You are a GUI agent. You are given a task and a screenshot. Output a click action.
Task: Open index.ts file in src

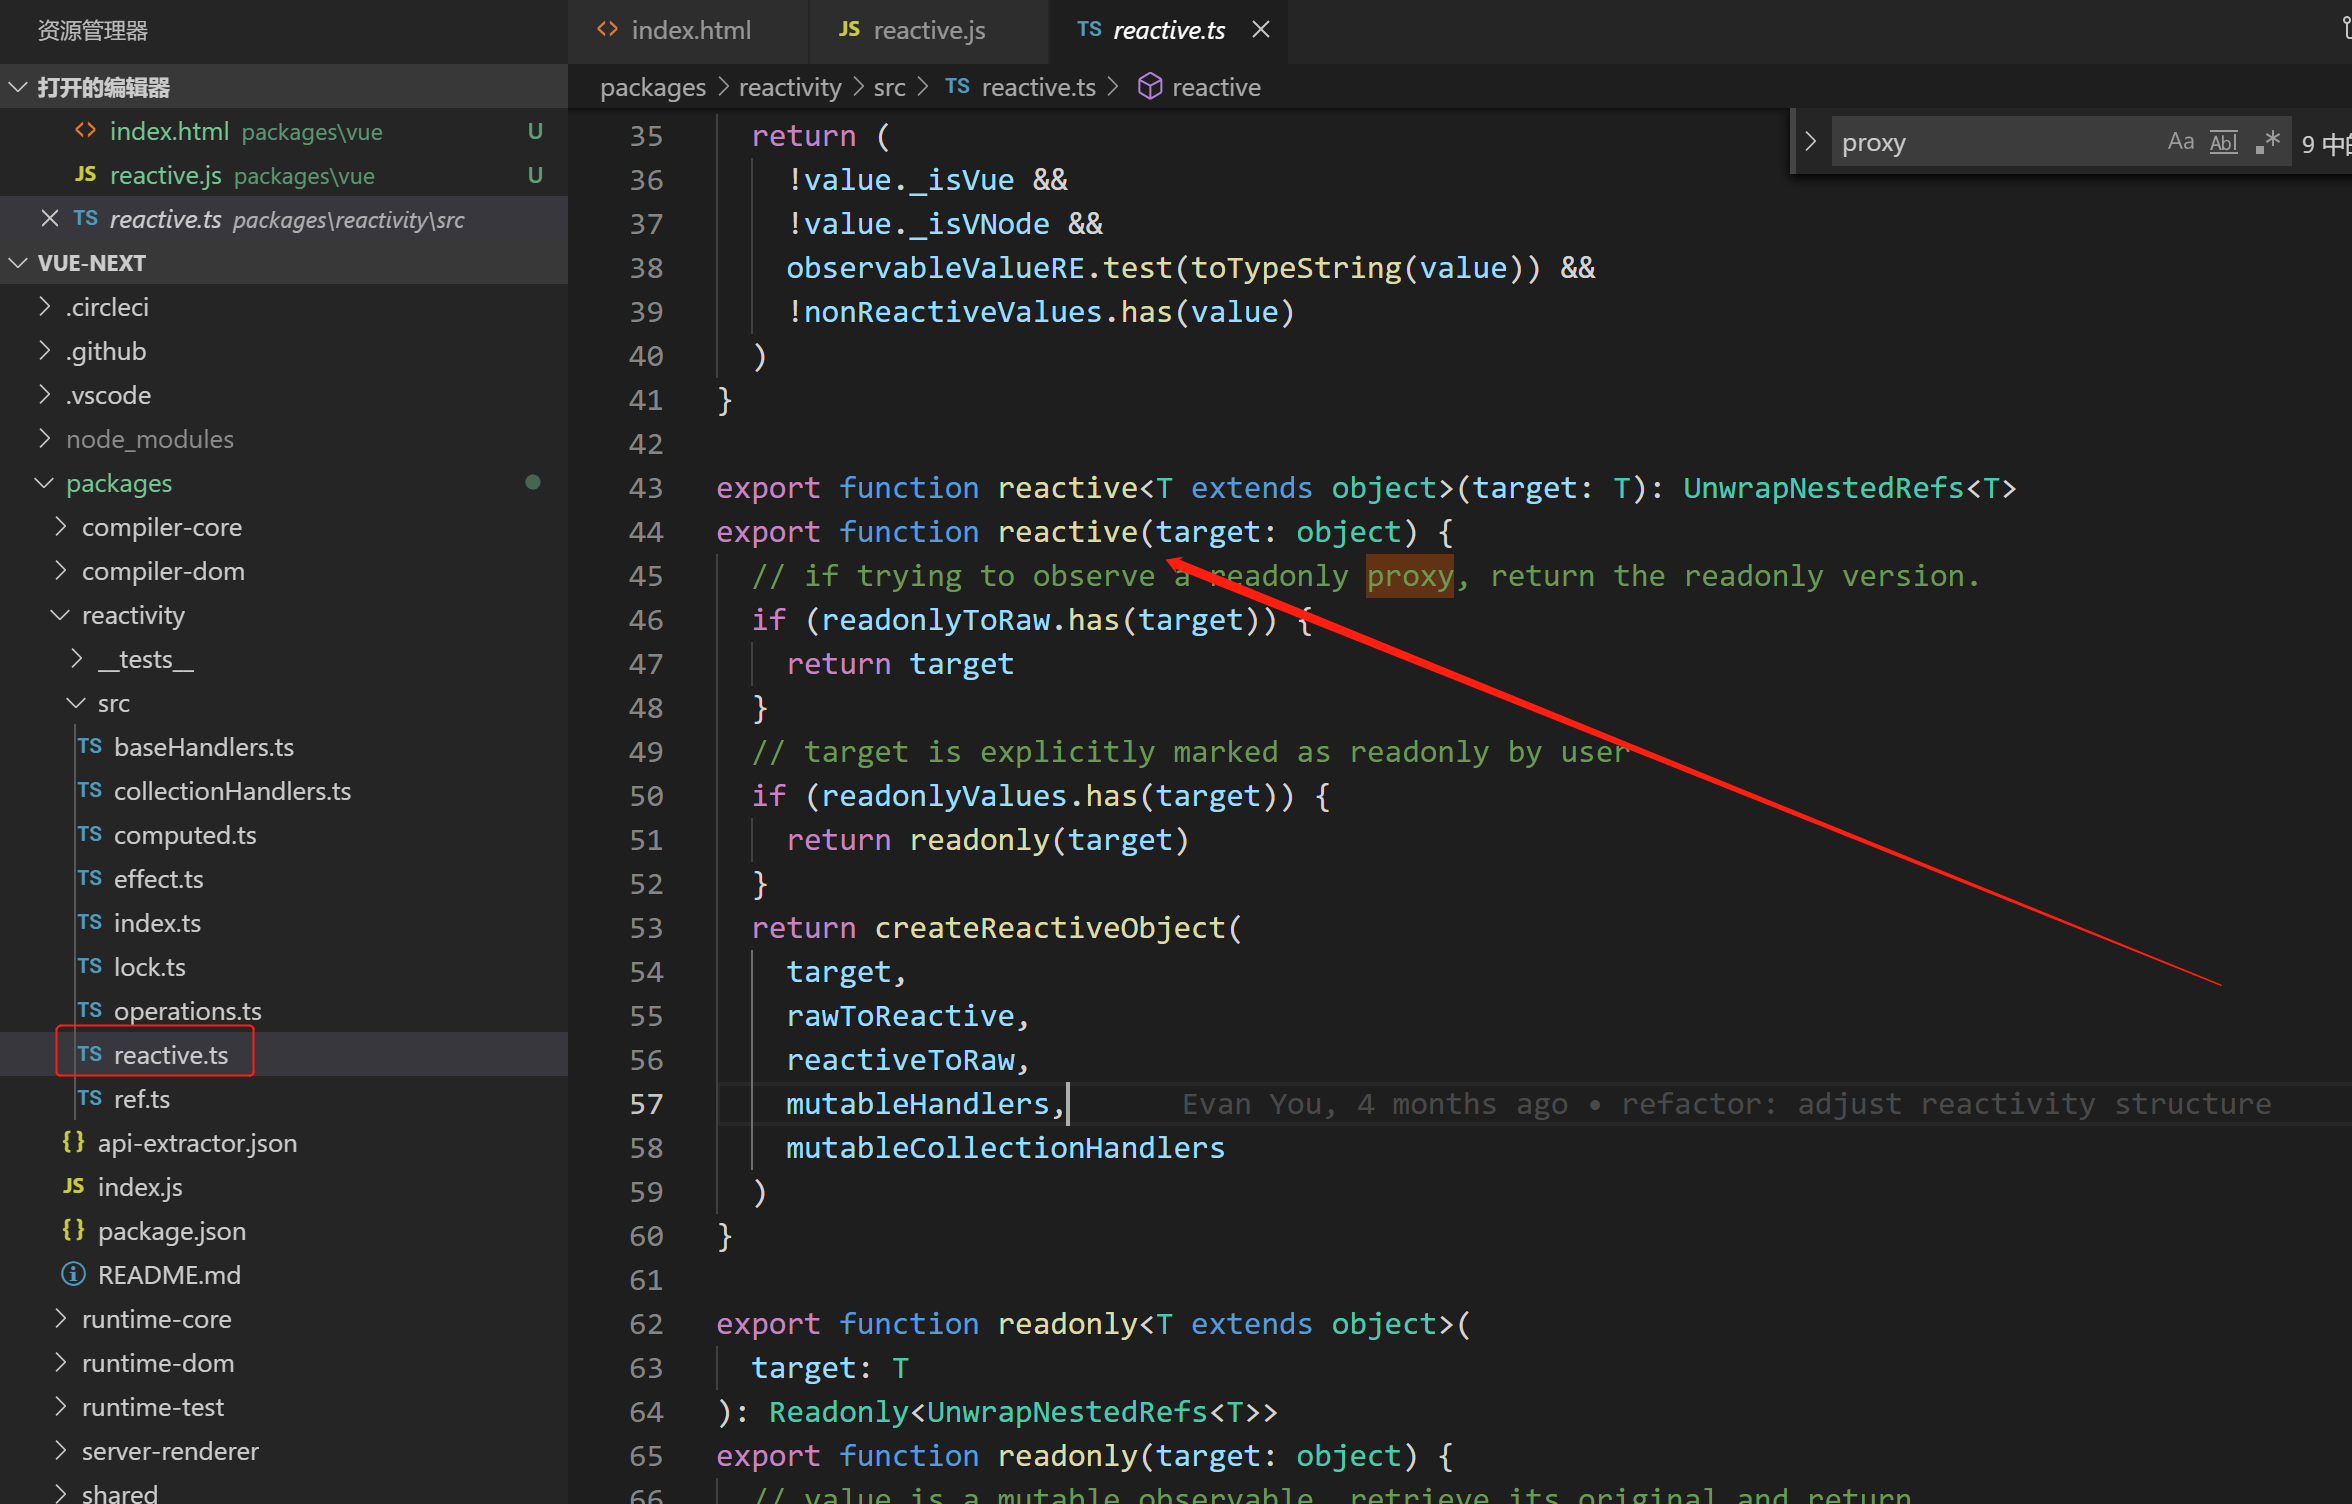coord(284,923)
